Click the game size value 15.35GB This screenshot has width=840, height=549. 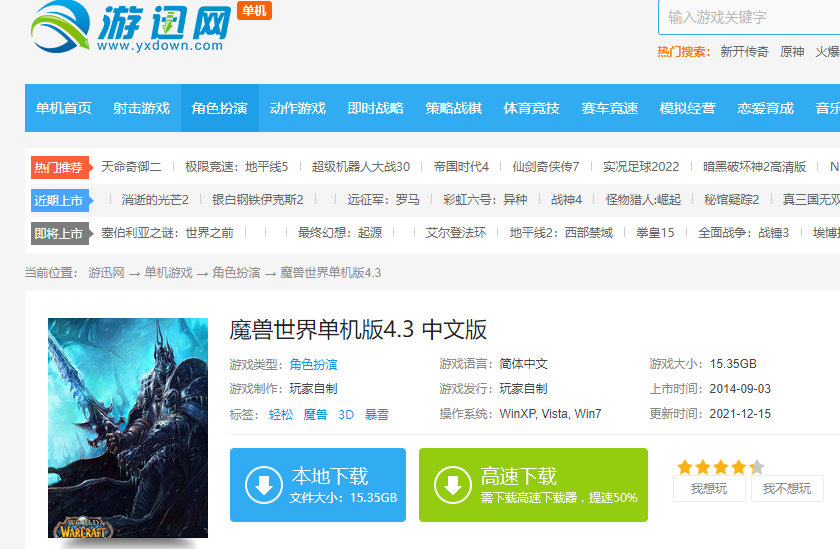tap(733, 364)
